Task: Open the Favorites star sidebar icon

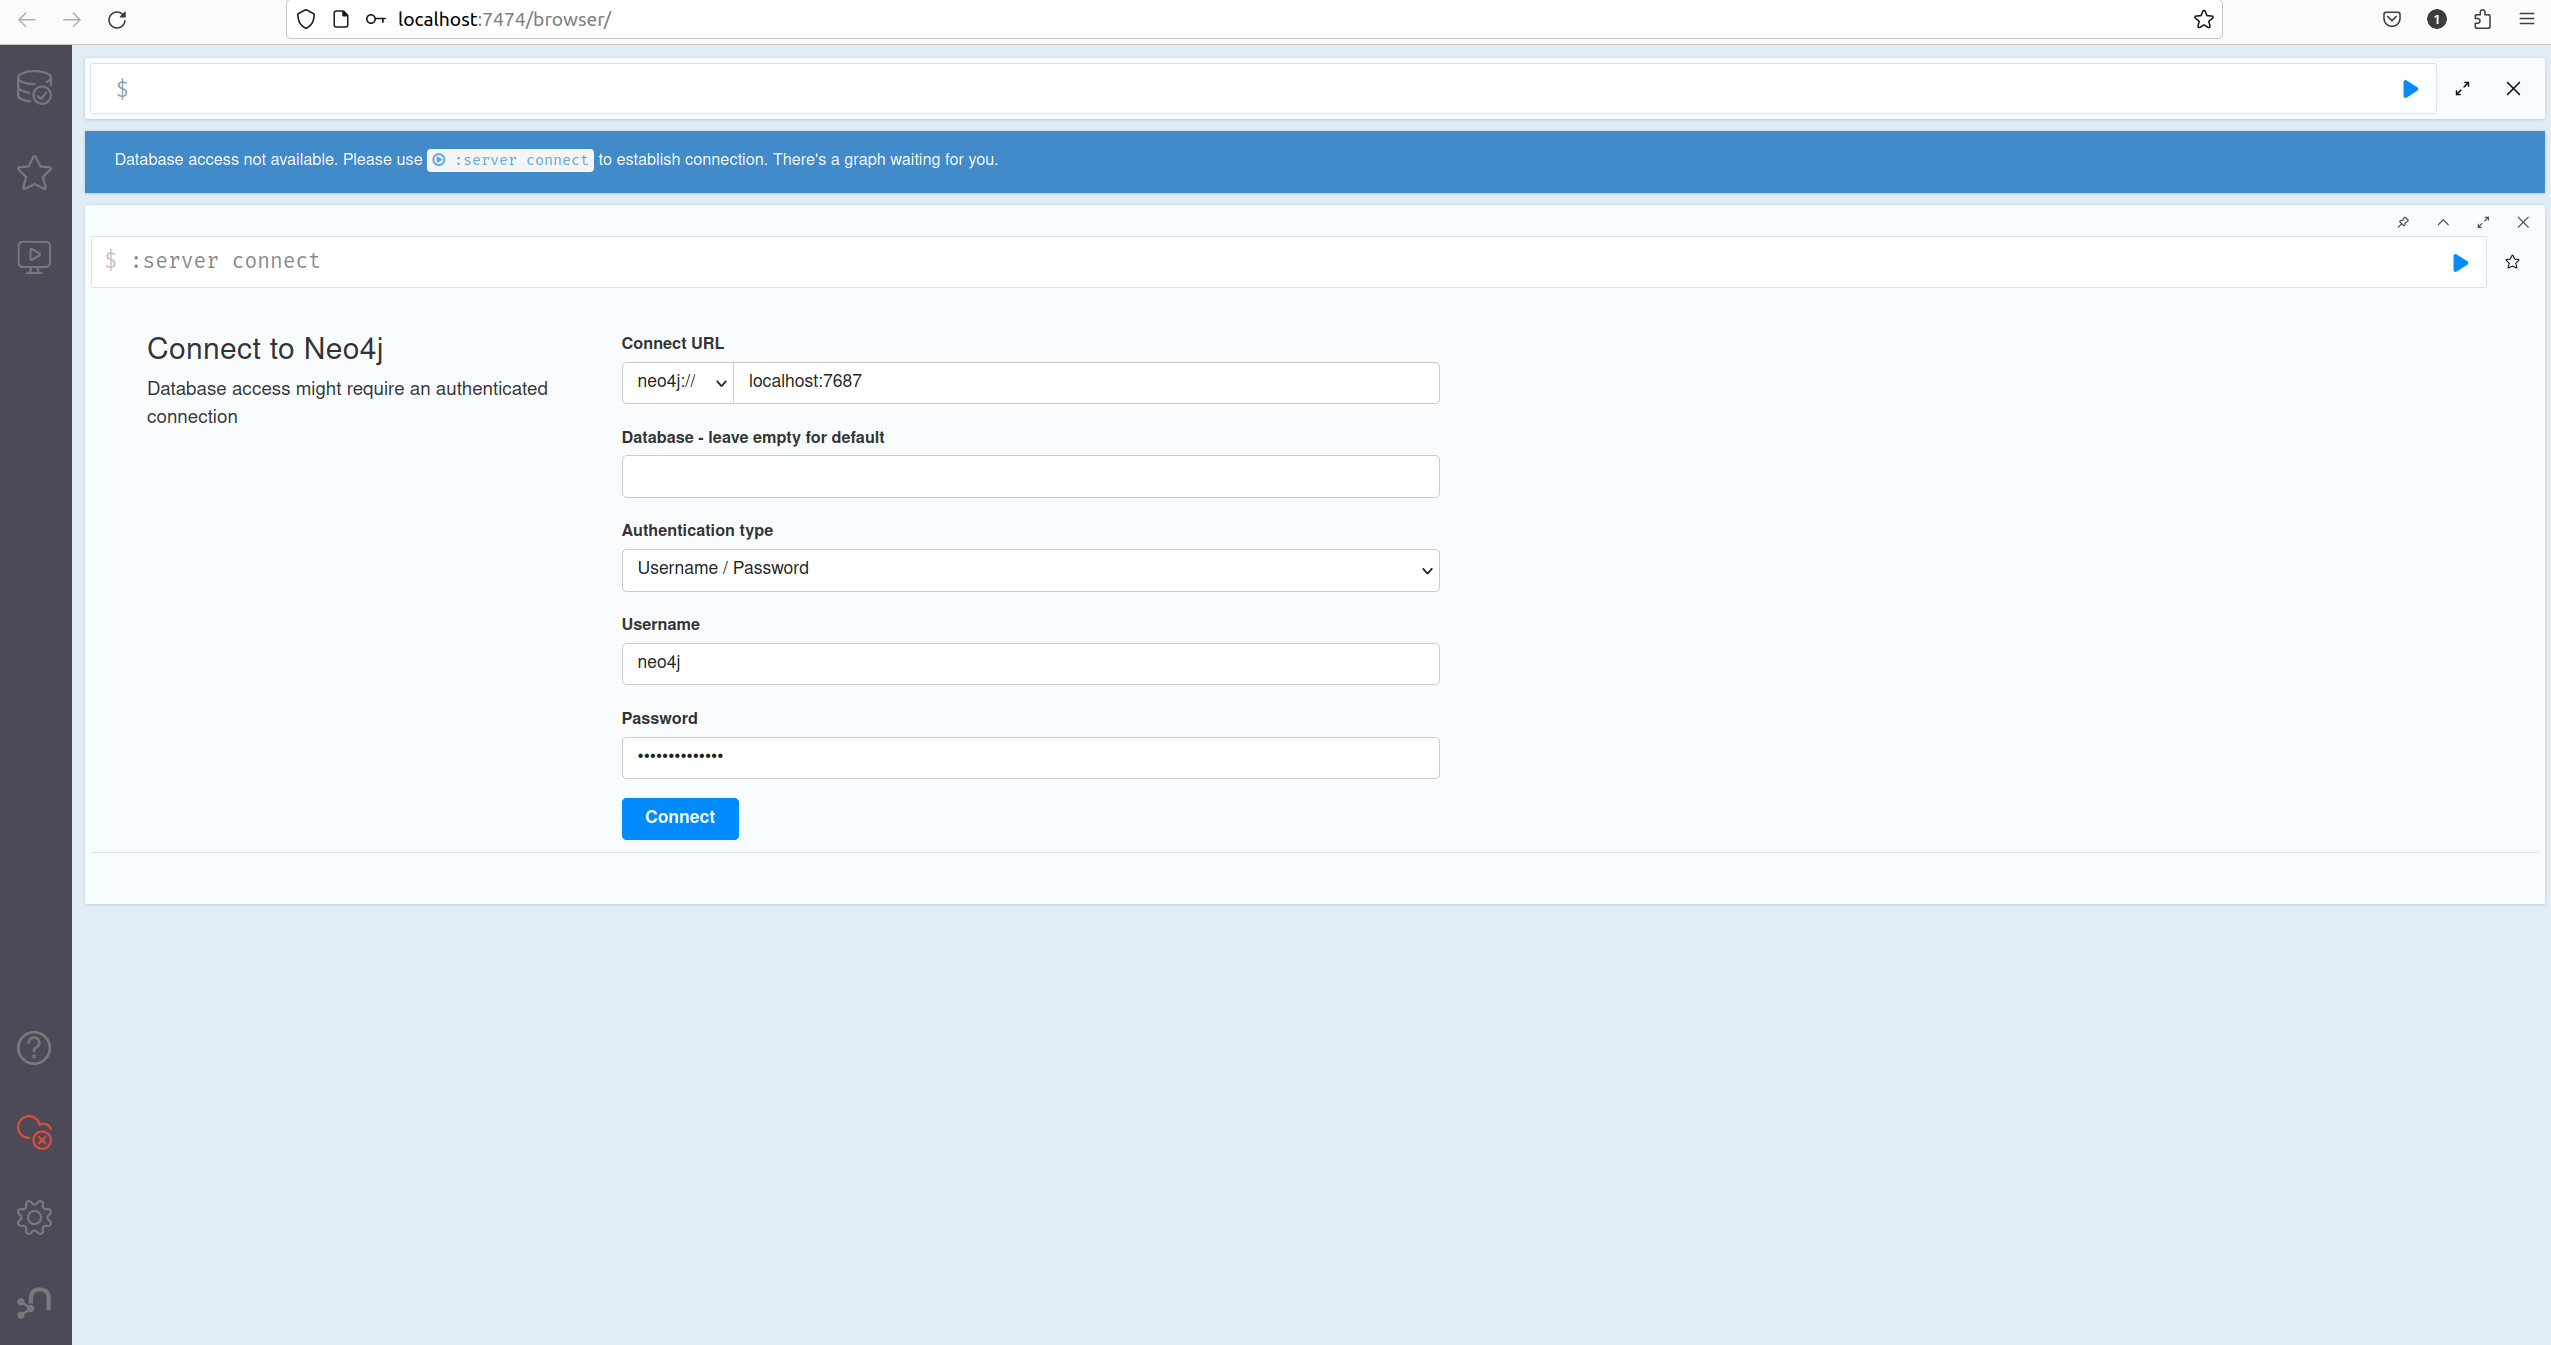Action: [x=34, y=172]
